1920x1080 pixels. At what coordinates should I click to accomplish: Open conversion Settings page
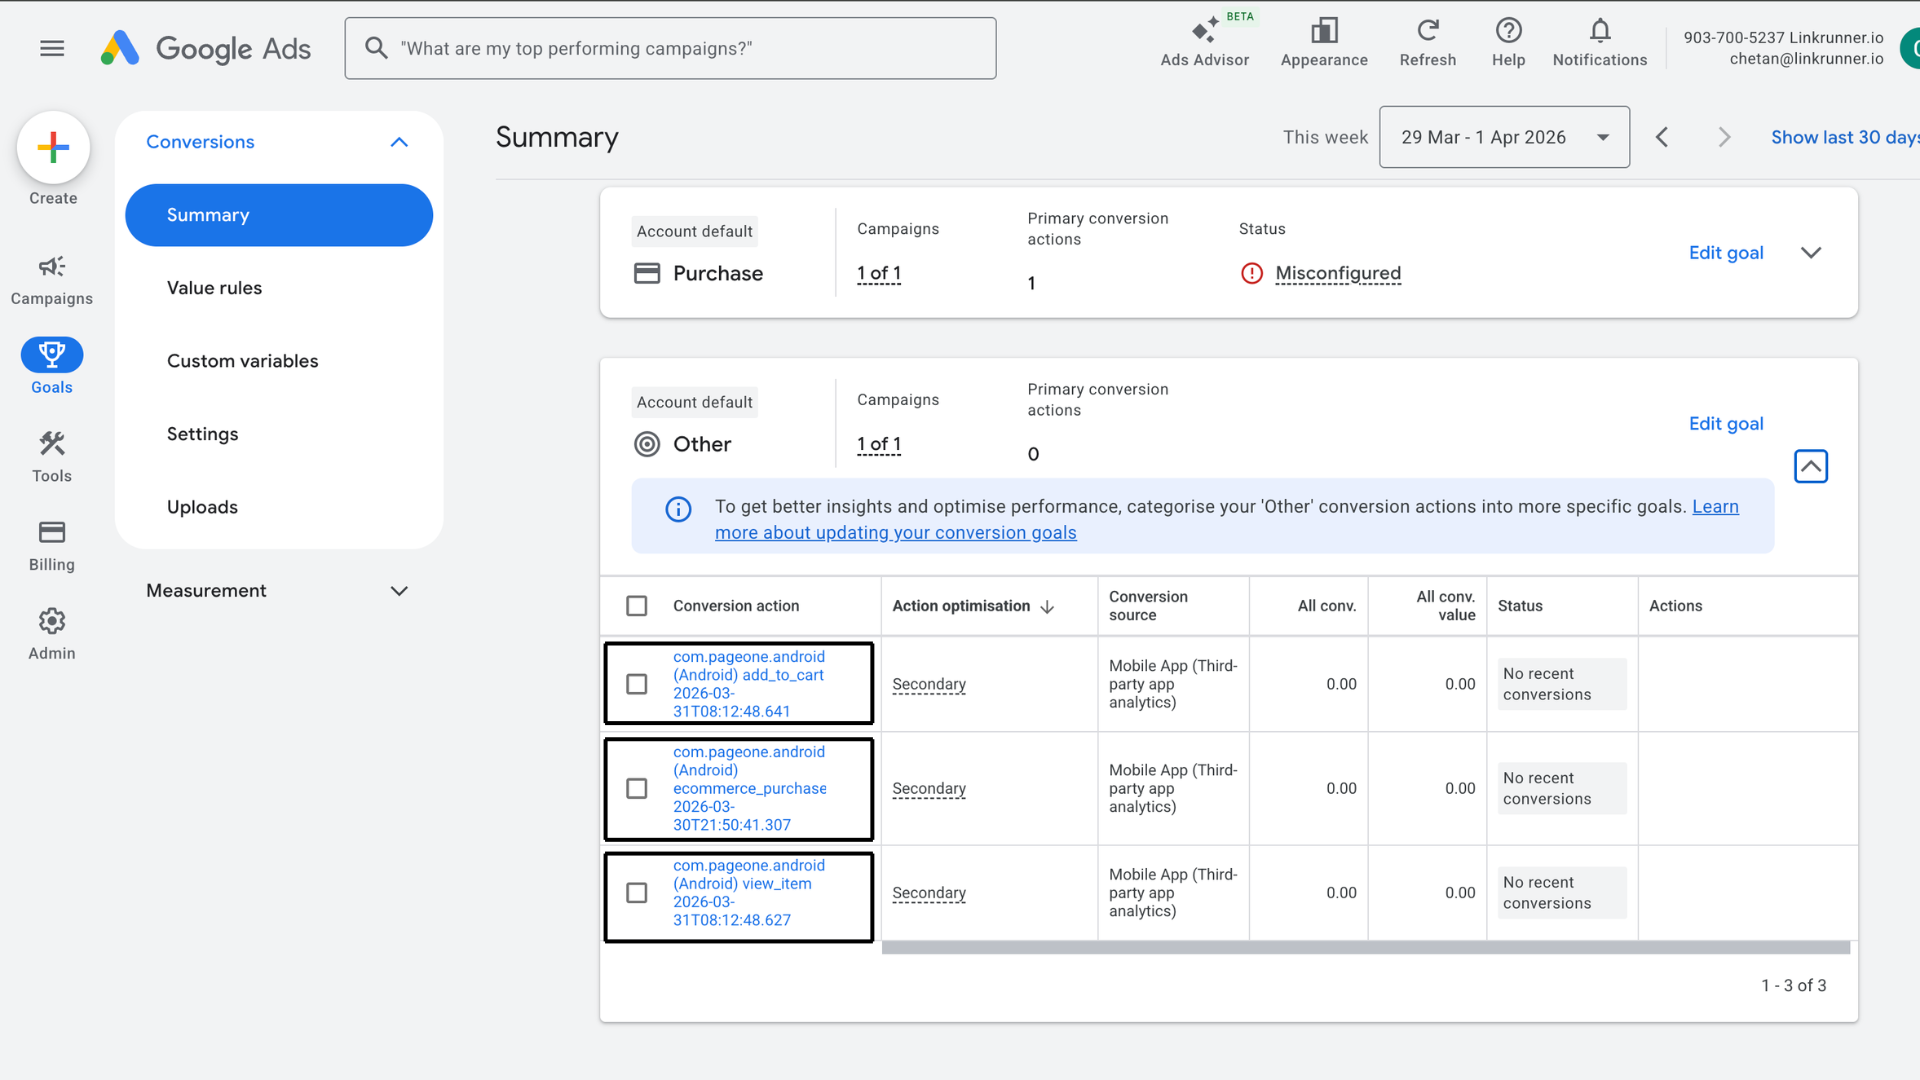(202, 434)
